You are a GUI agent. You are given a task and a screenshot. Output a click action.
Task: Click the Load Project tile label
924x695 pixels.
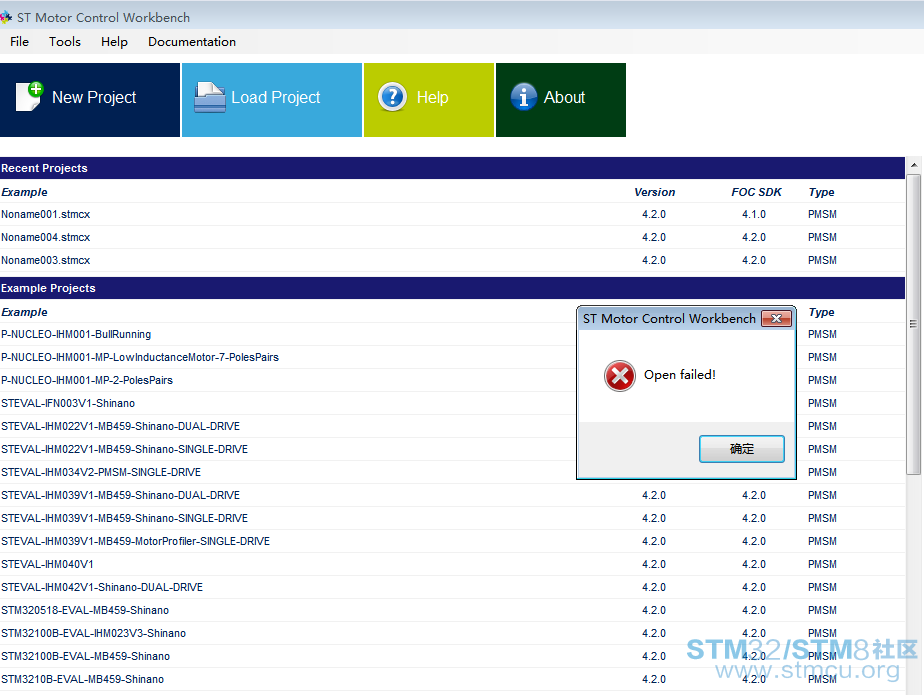(x=276, y=97)
